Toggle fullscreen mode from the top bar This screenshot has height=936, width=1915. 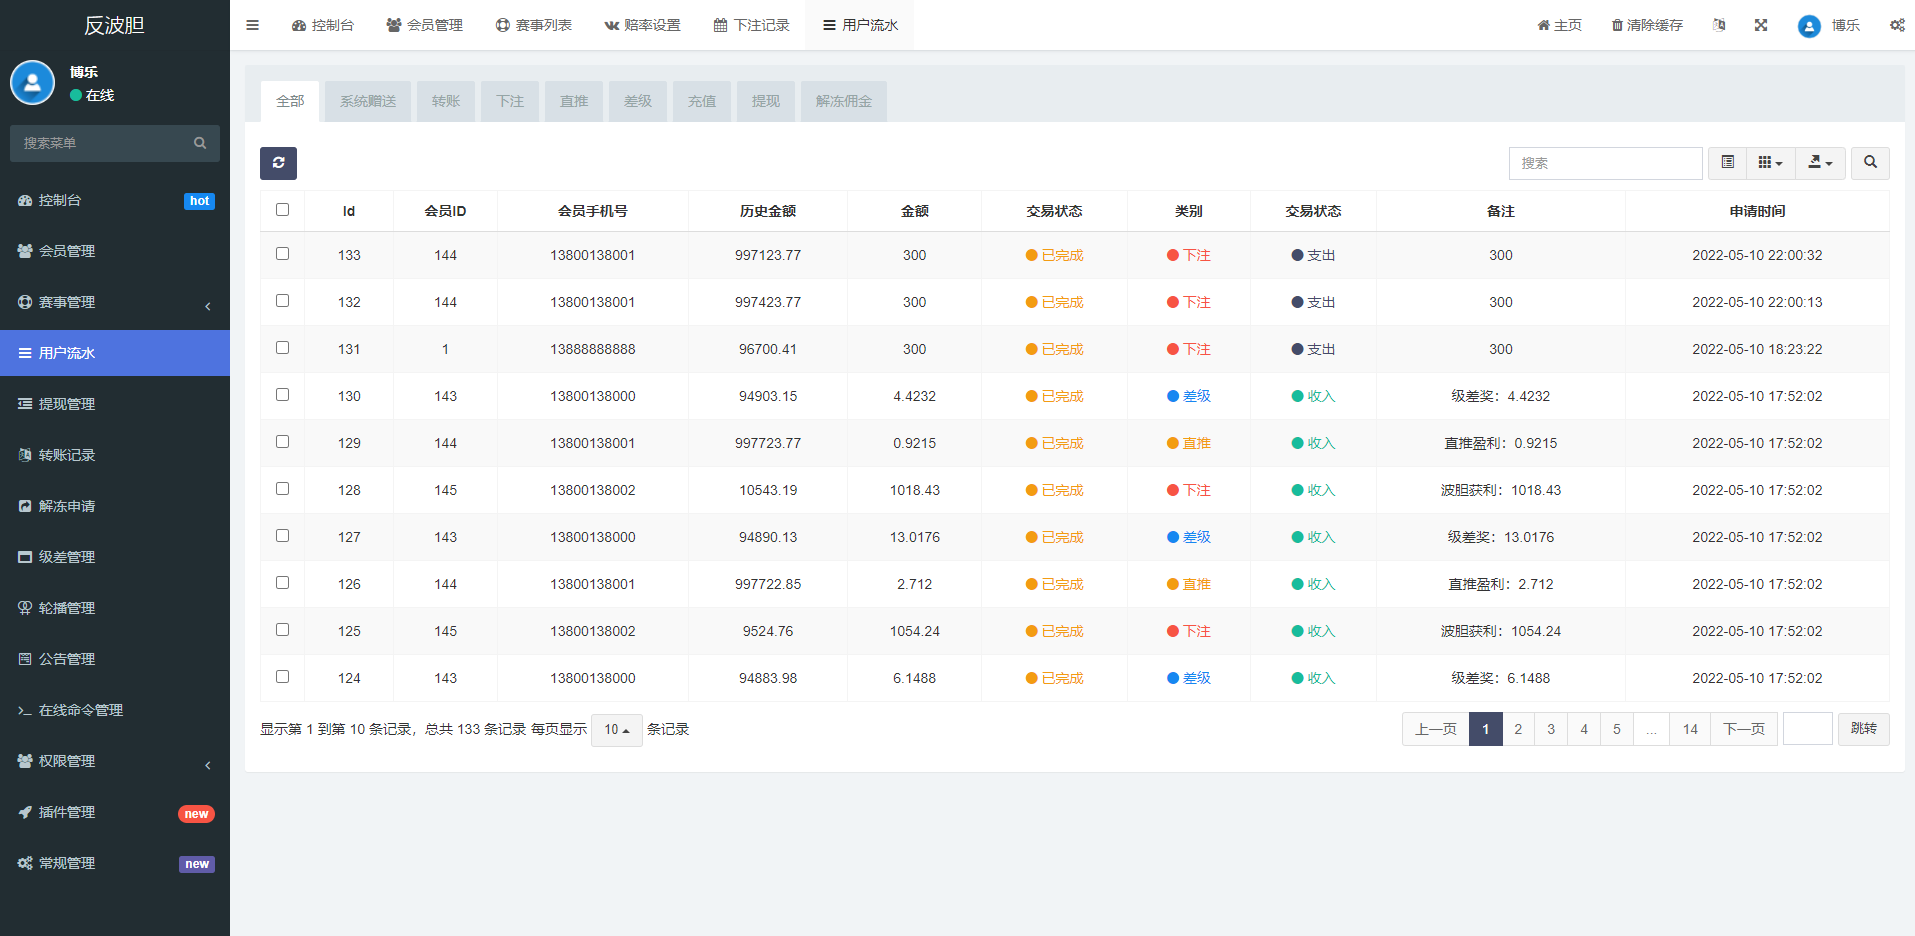1761,25
